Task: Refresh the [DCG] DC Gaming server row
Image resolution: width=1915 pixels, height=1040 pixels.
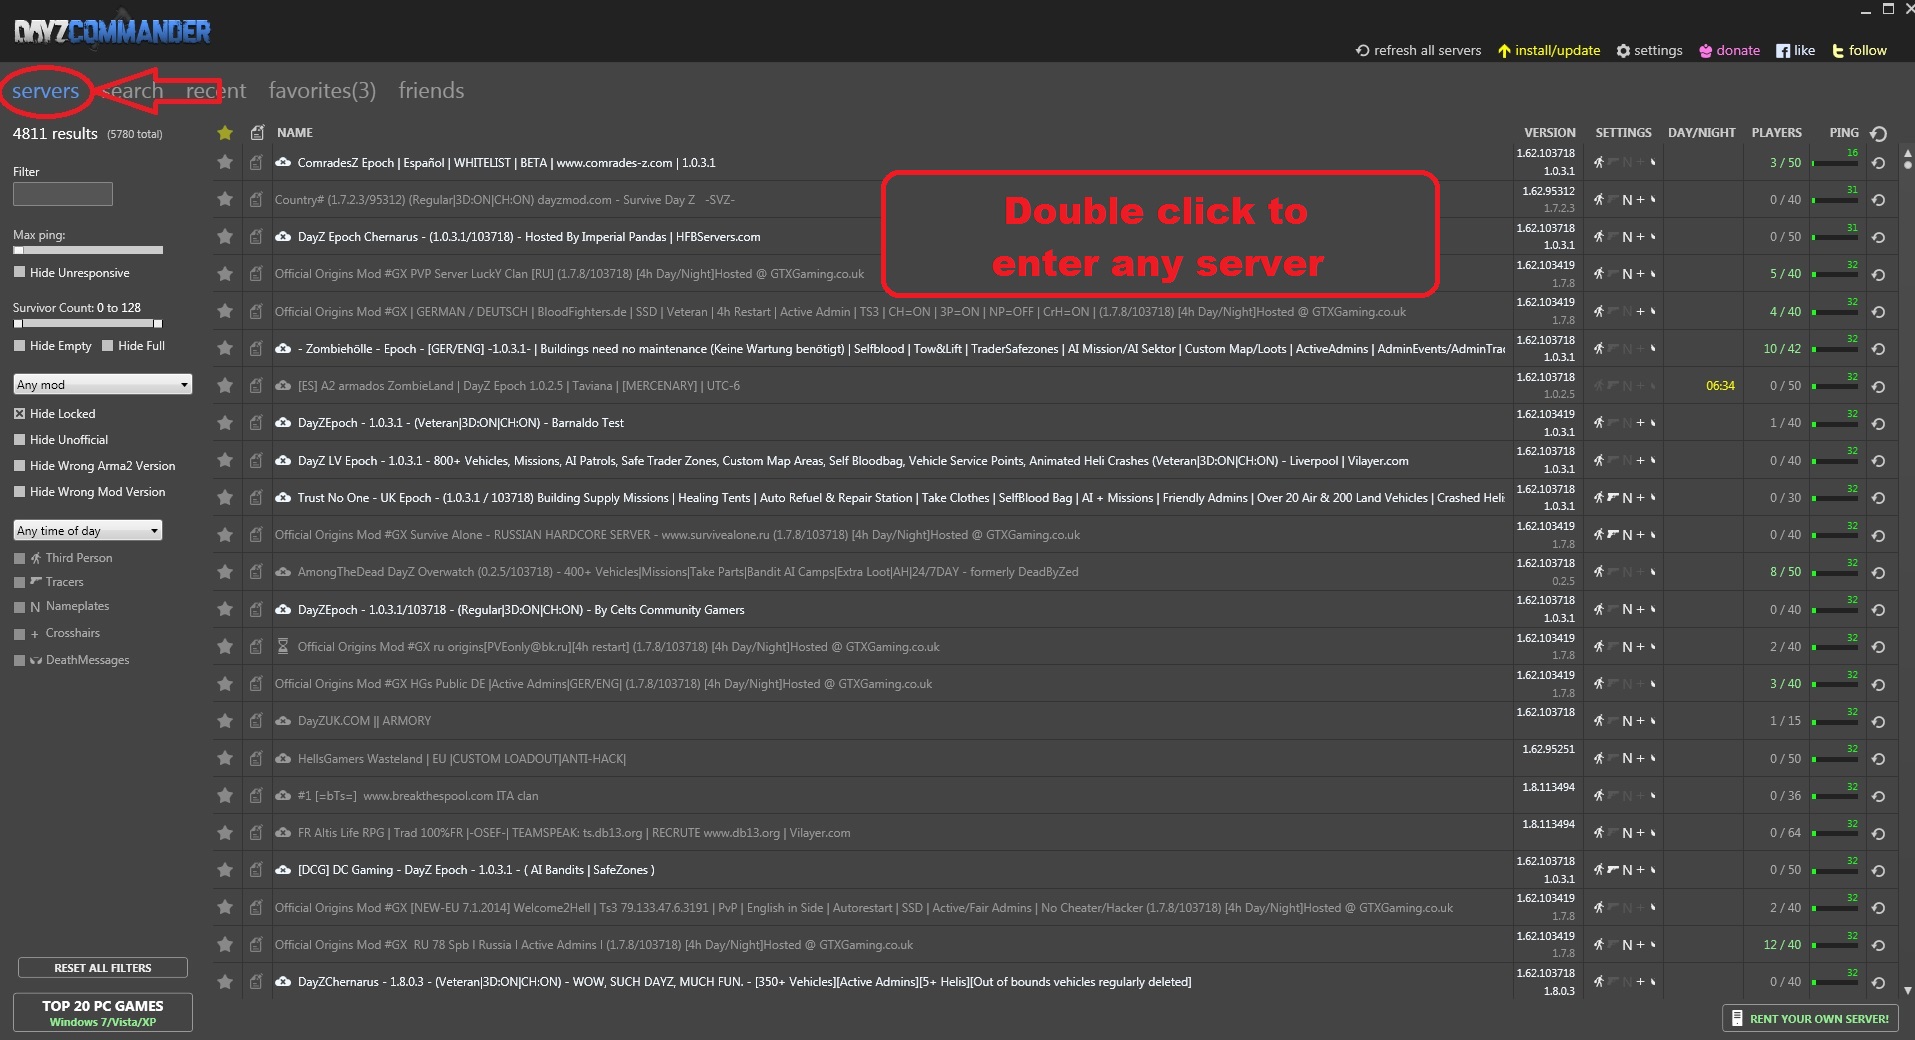Action: (1879, 870)
